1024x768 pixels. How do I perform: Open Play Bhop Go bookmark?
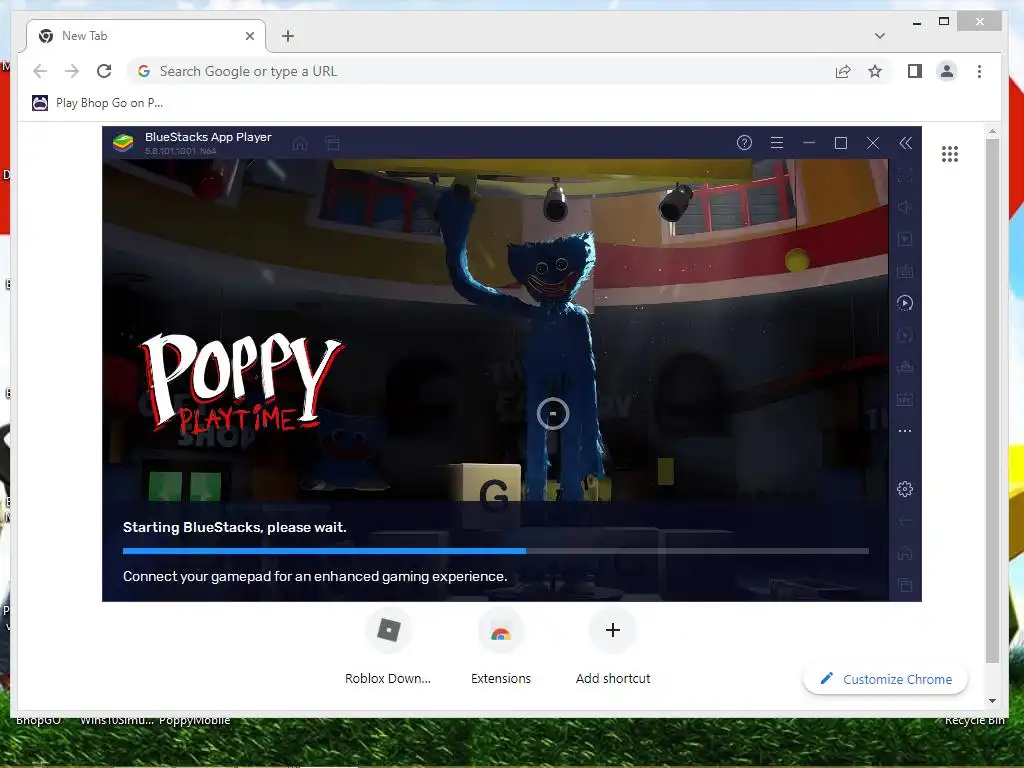pos(97,103)
